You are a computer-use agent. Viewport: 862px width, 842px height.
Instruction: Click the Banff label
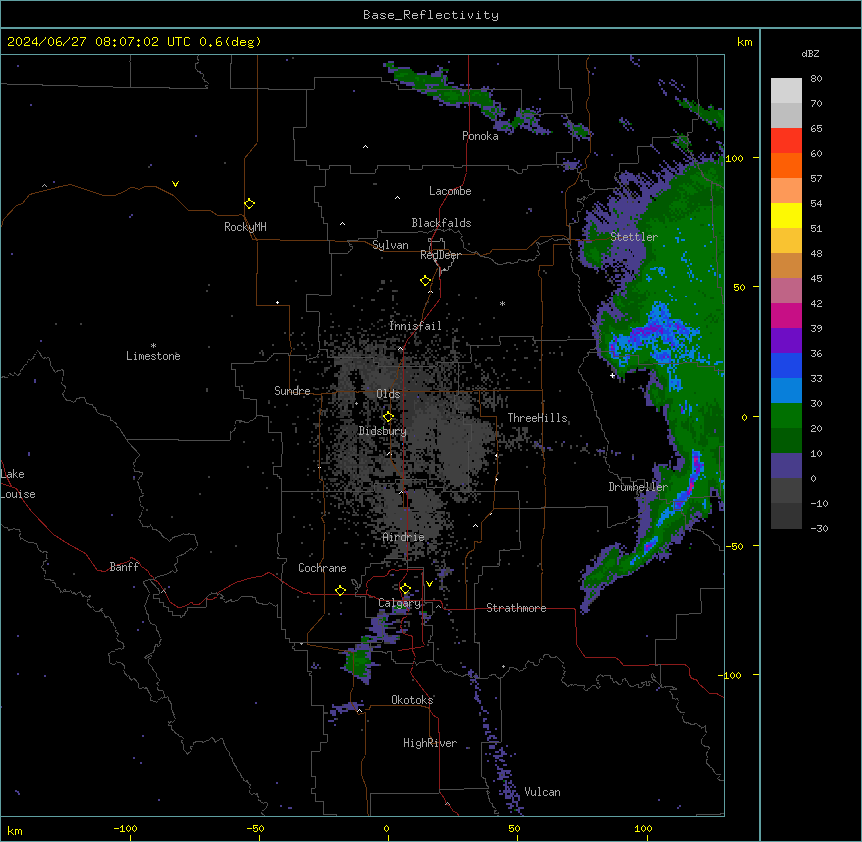124,567
